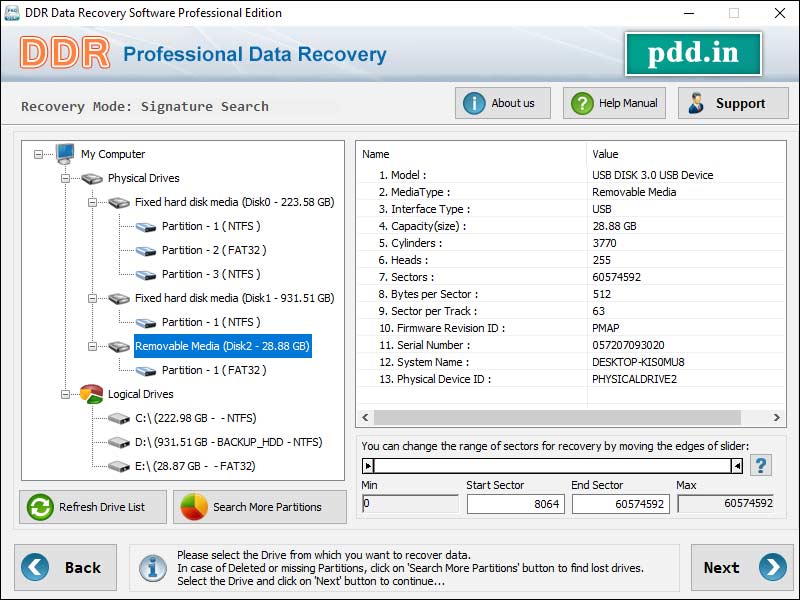
Task: Click the left edge handle of sector slider
Action: (x=368, y=466)
